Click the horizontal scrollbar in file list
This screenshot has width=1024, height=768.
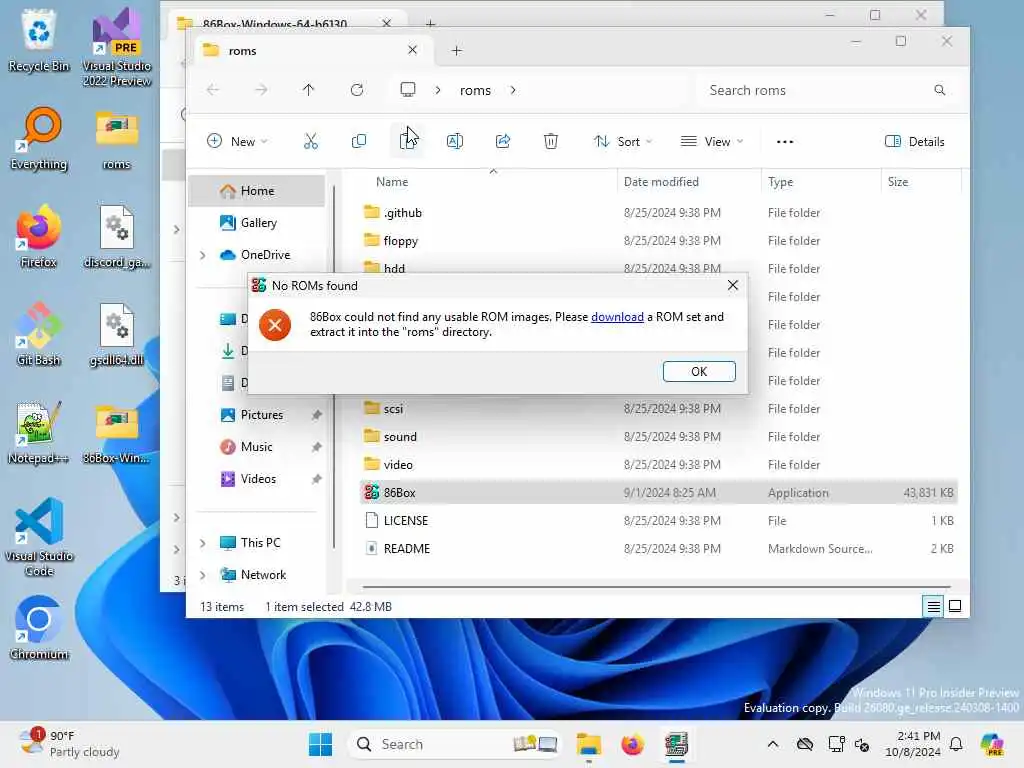(x=656, y=586)
